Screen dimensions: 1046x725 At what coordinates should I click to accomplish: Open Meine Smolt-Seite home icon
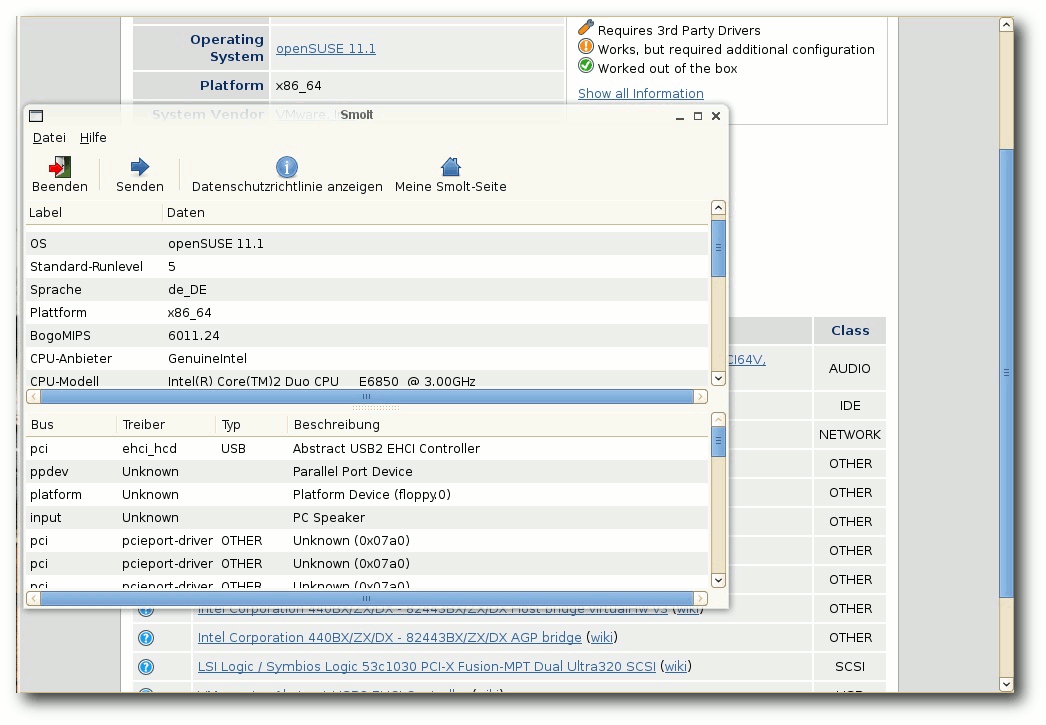(x=450, y=167)
